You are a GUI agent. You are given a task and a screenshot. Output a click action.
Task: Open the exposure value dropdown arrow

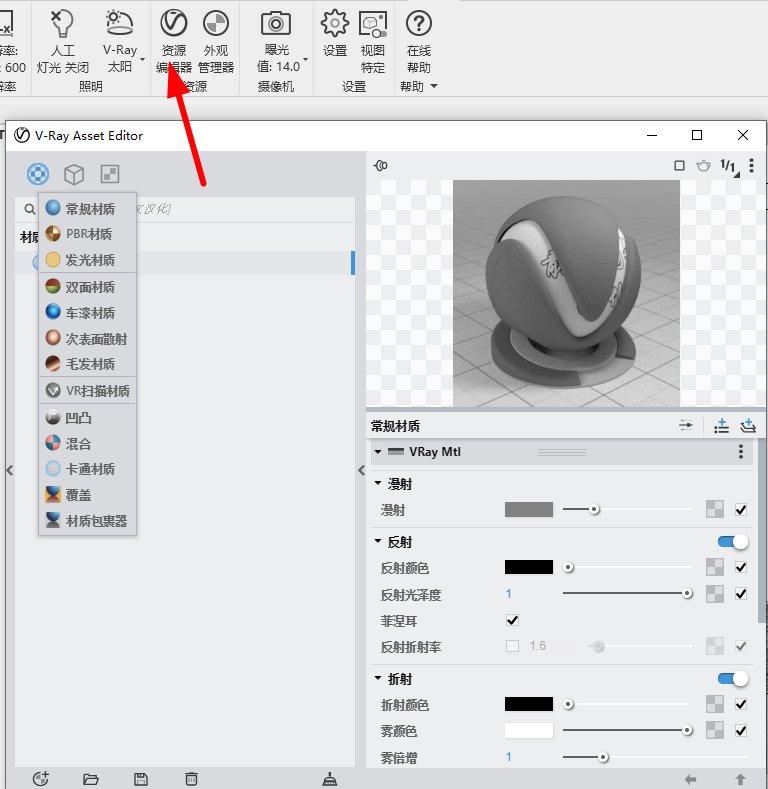coord(305,60)
